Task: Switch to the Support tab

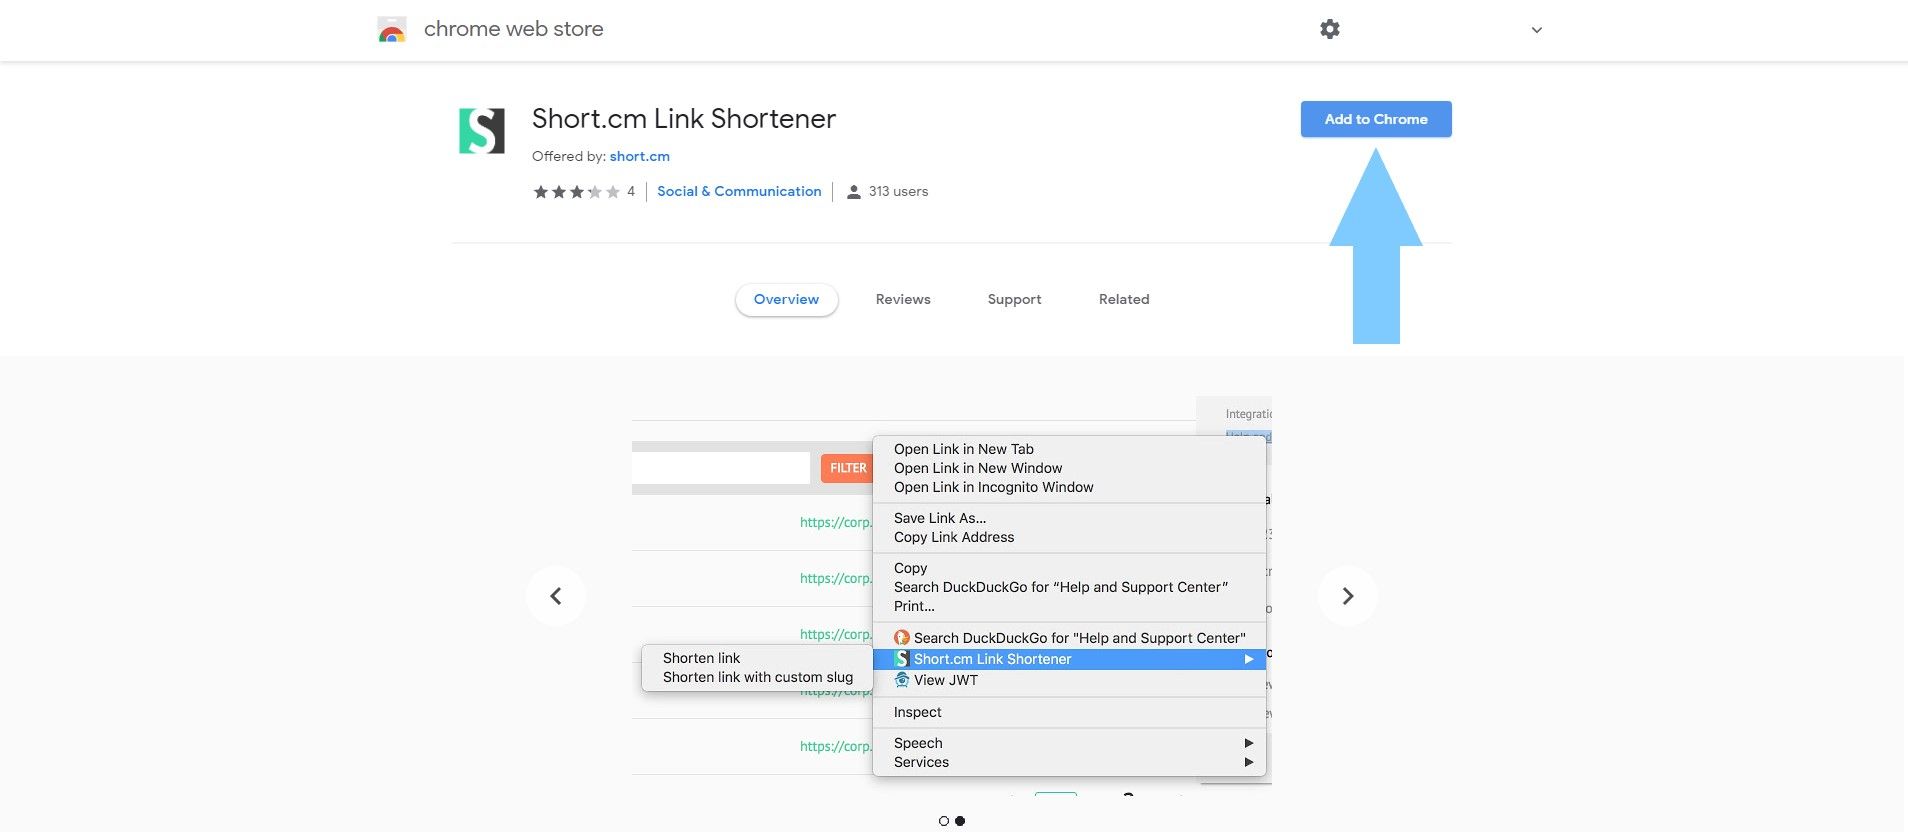Action: click(1014, 299)
